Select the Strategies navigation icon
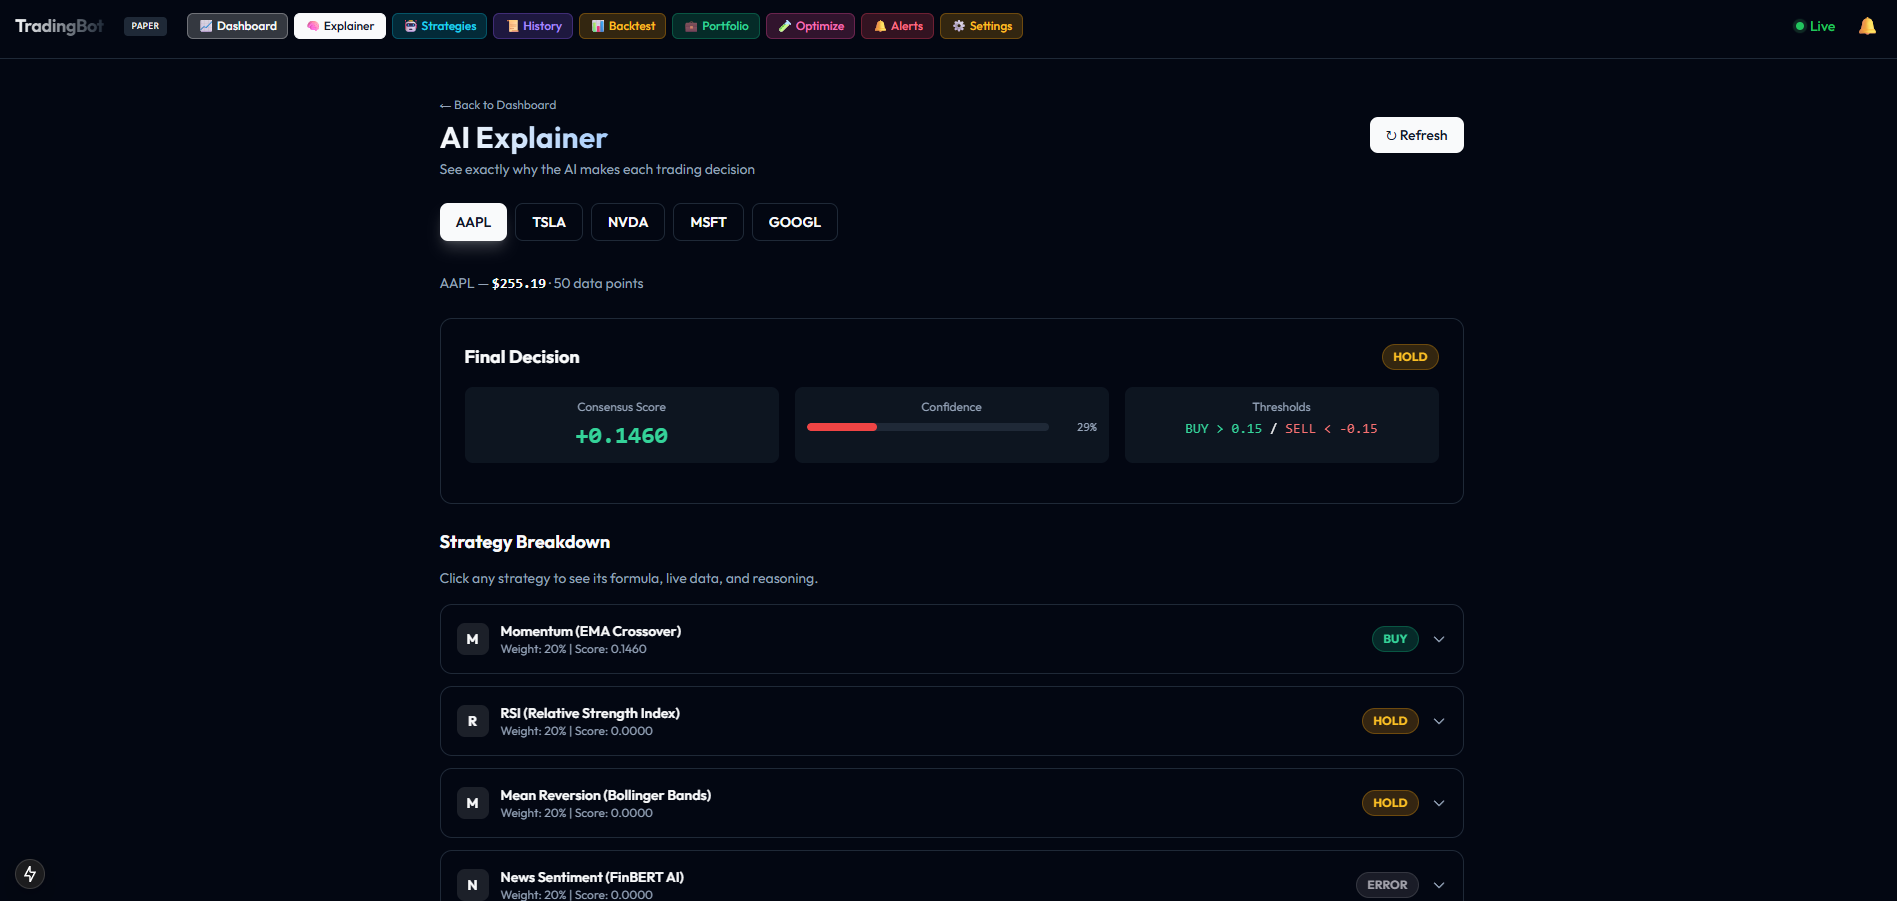 [x=439, y=25]
